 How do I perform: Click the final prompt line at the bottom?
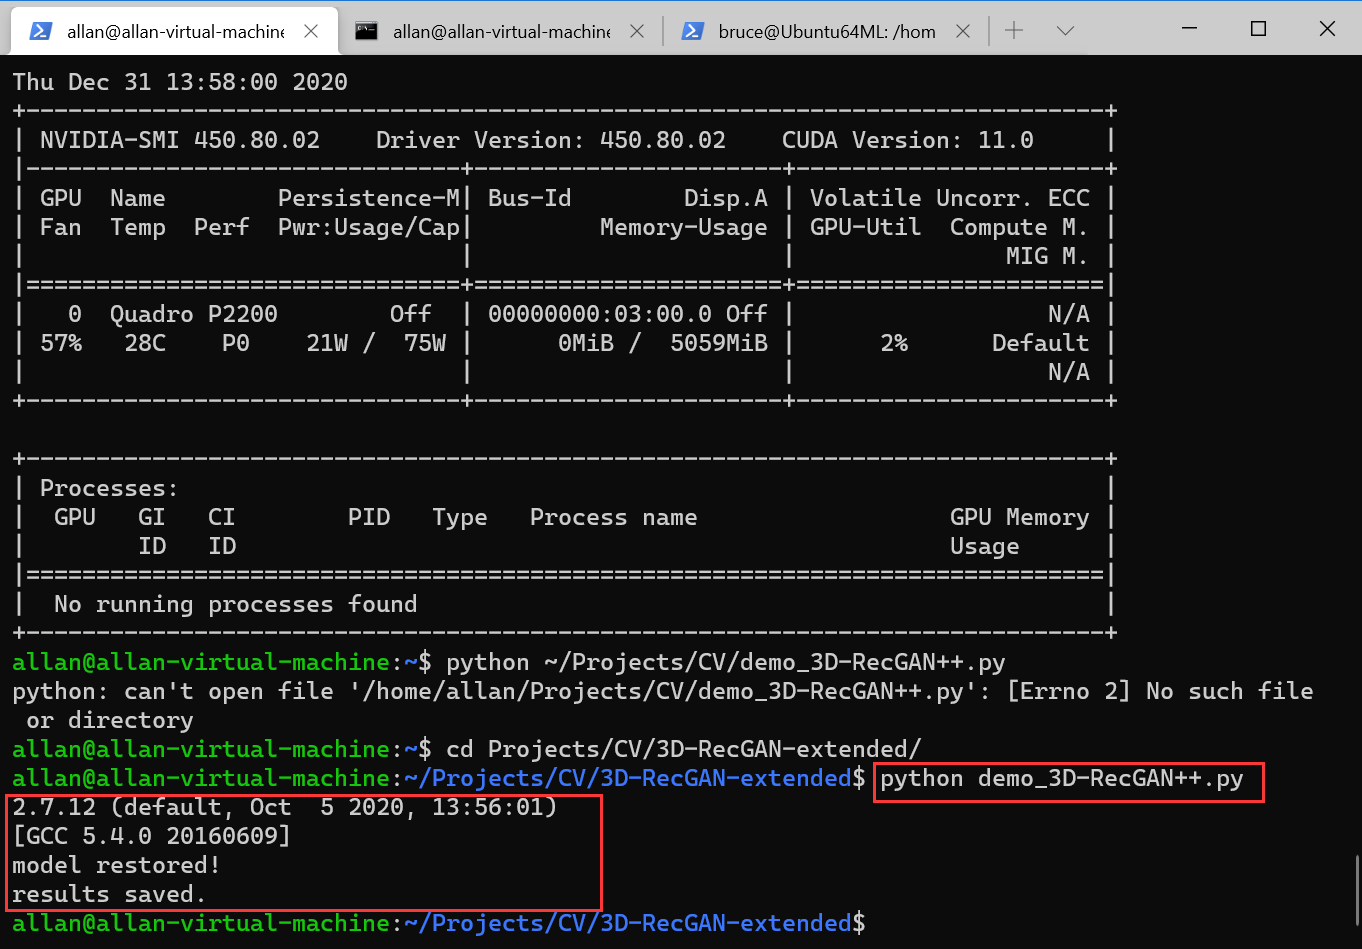439,923
